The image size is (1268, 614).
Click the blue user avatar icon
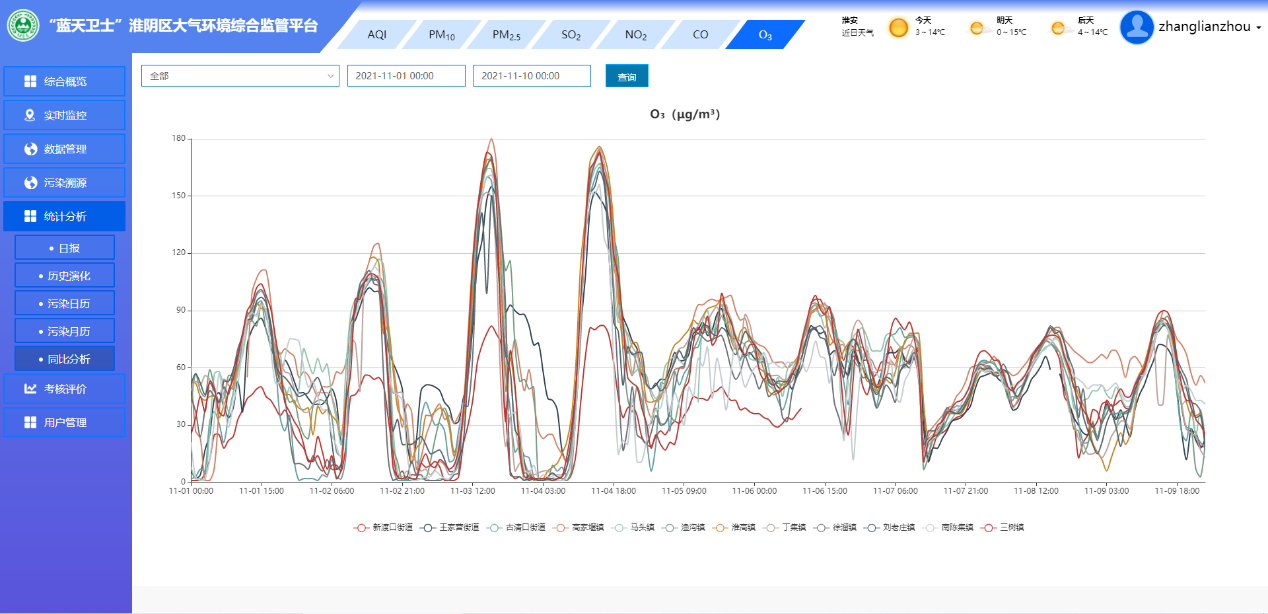(1137, 28)
